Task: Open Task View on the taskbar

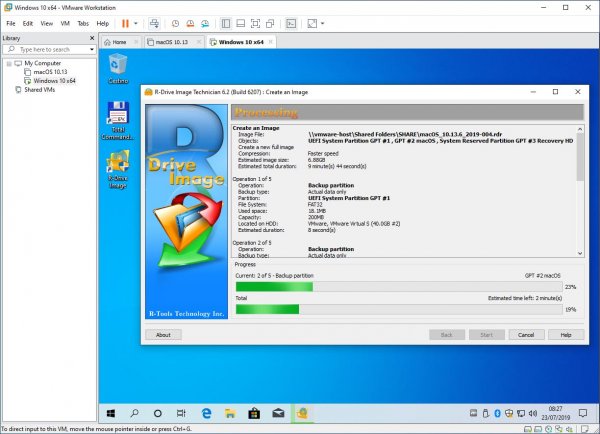Action: [x=181, y=413]
